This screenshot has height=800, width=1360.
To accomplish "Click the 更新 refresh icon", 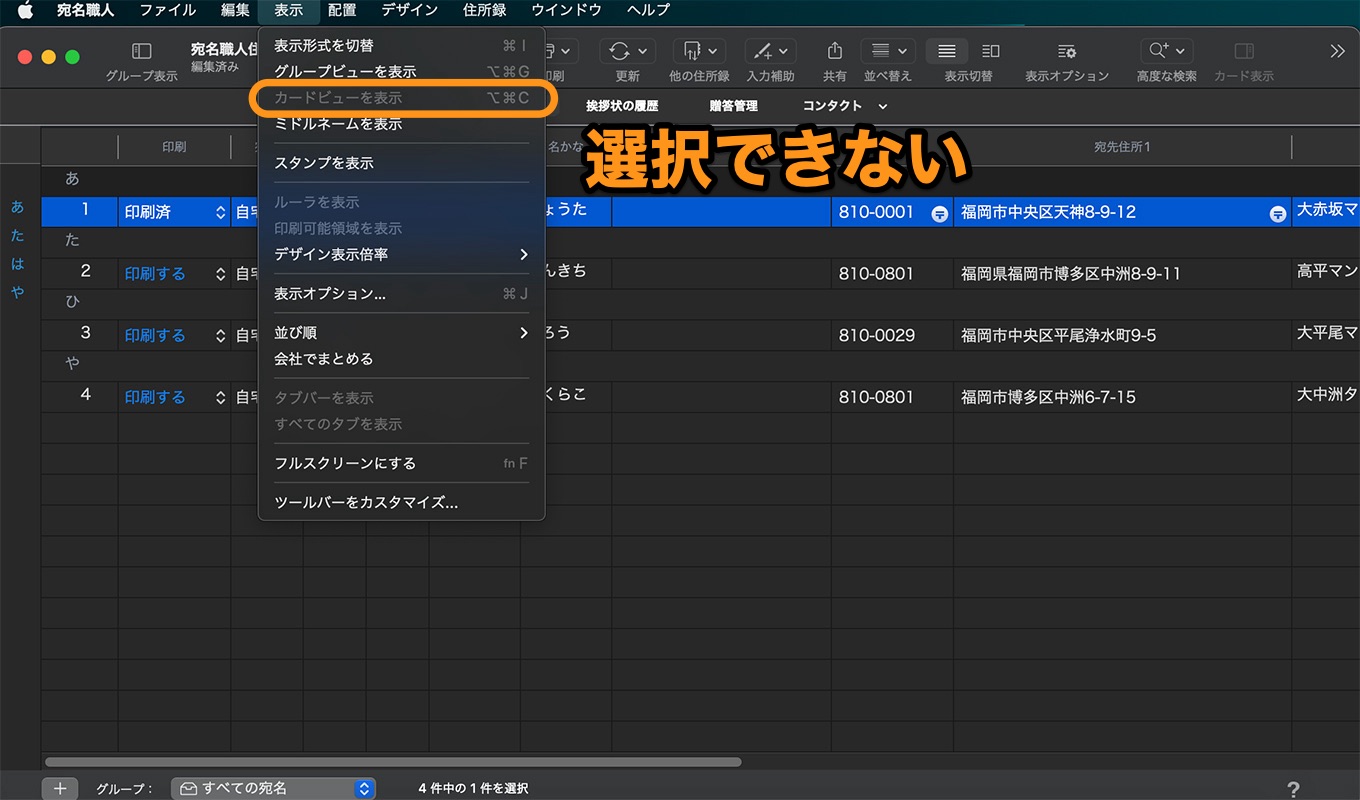I will point(619,51).
